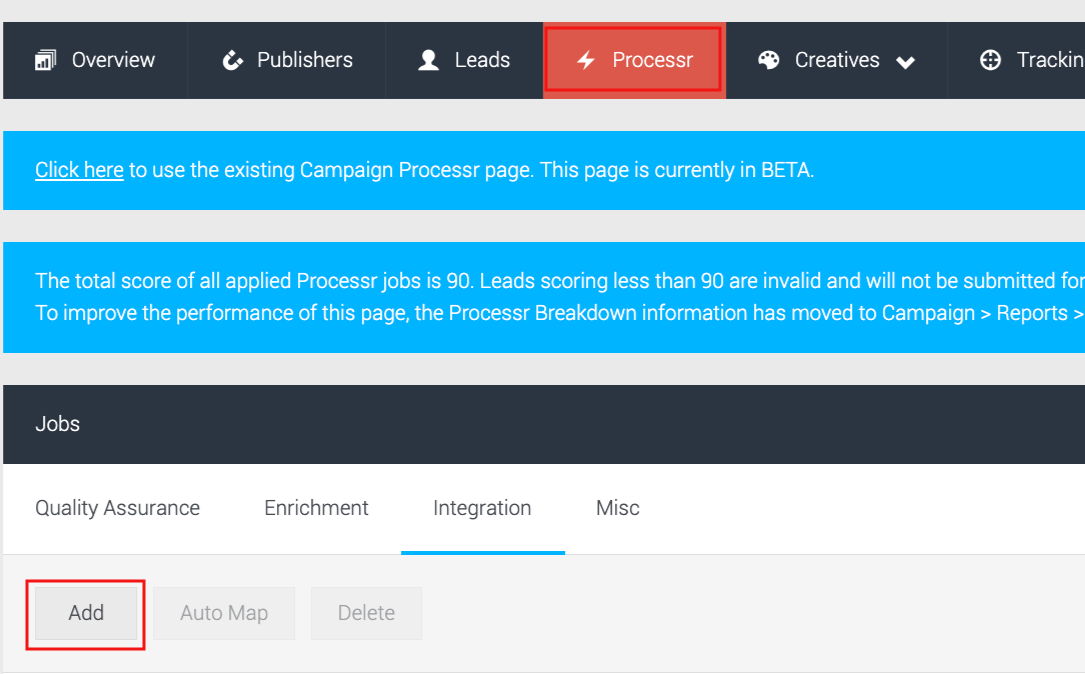Click the lightning bolt icon on Processr
This screenshot has width=1085, height=674.
[585, 60]
